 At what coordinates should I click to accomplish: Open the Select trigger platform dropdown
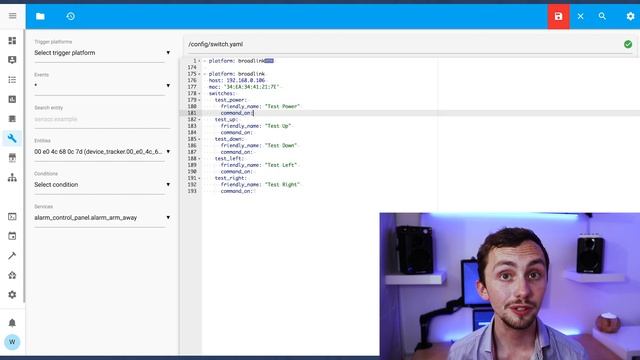pyautogui.click(x=102, y=53)
